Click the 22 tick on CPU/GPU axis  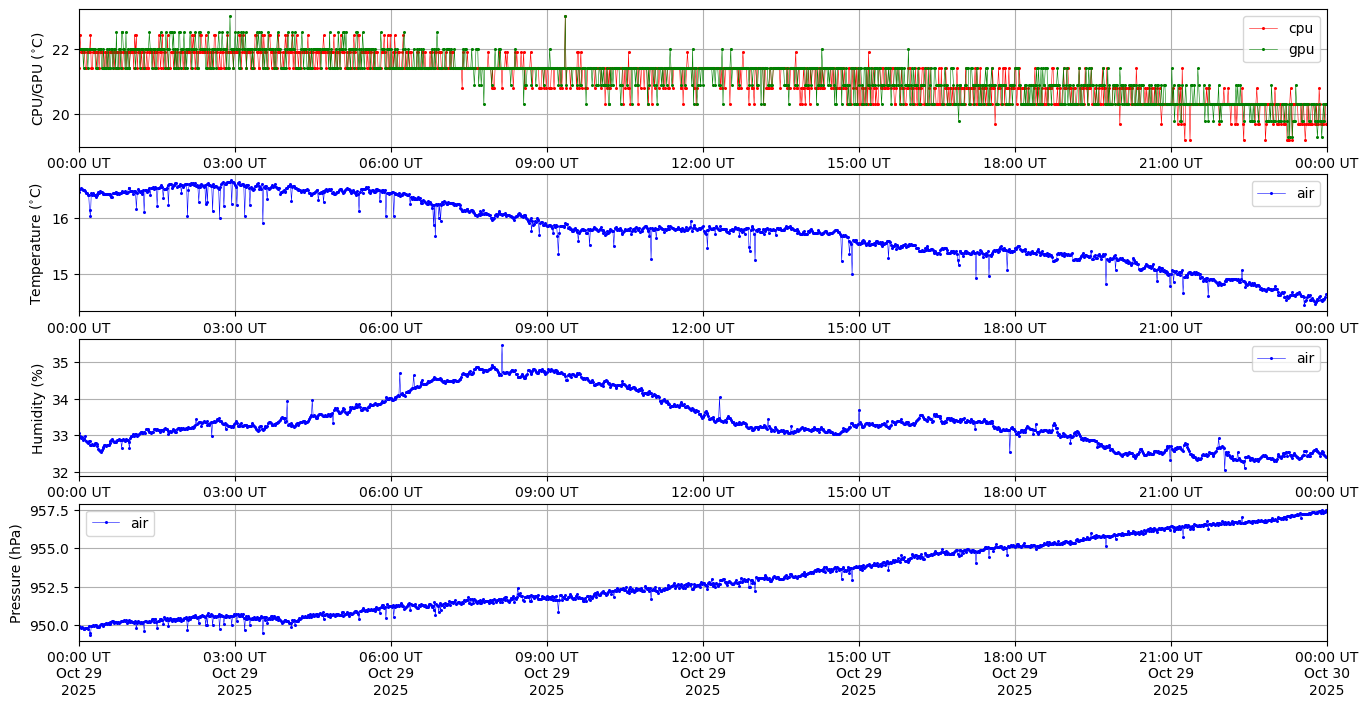59,50
